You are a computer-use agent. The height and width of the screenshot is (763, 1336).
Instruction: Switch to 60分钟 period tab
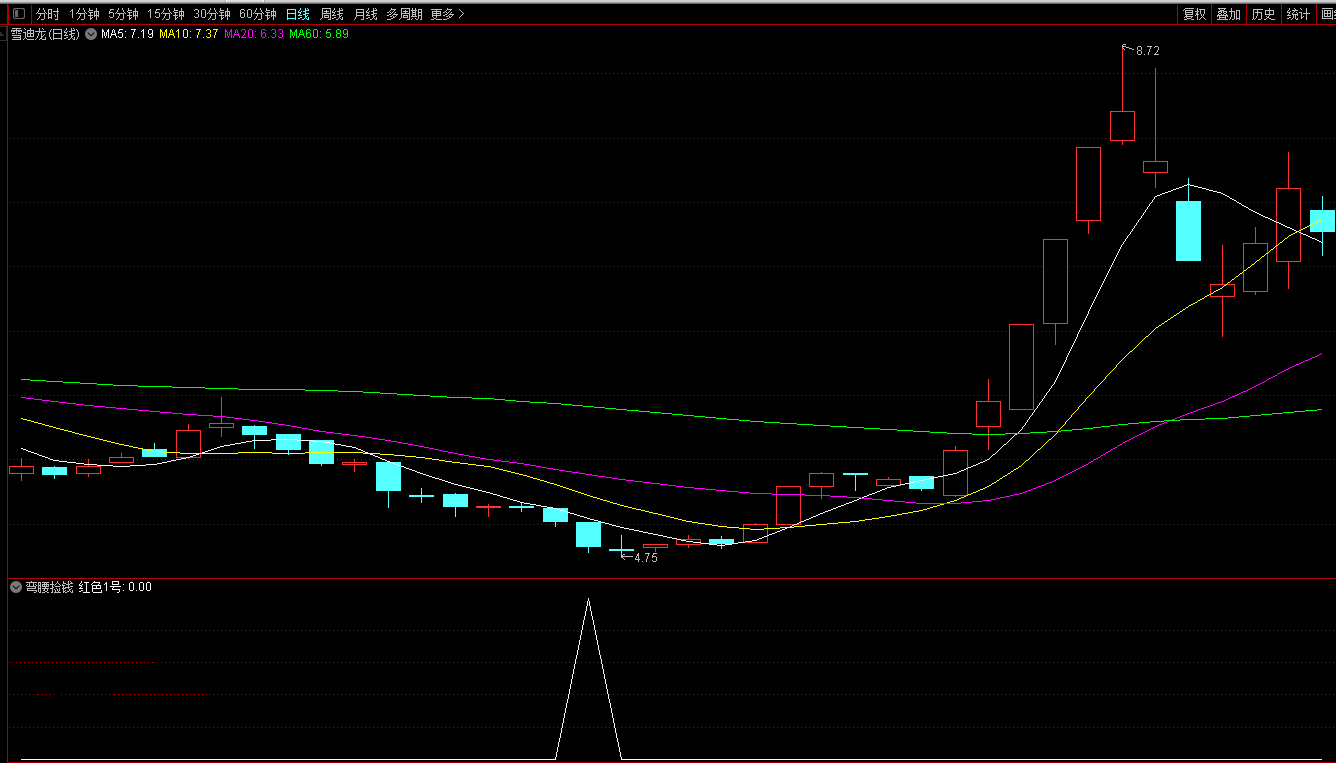point(258,14)
